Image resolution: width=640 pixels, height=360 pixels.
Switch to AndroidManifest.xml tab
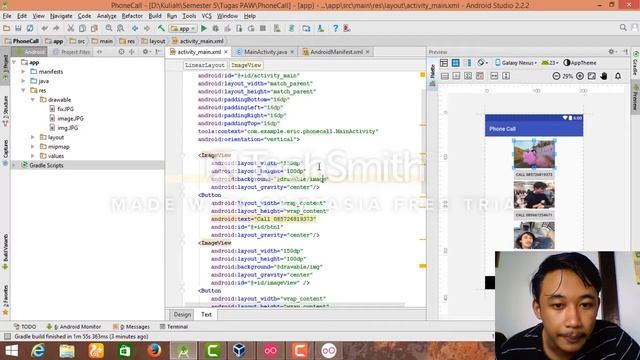[336, 52]
